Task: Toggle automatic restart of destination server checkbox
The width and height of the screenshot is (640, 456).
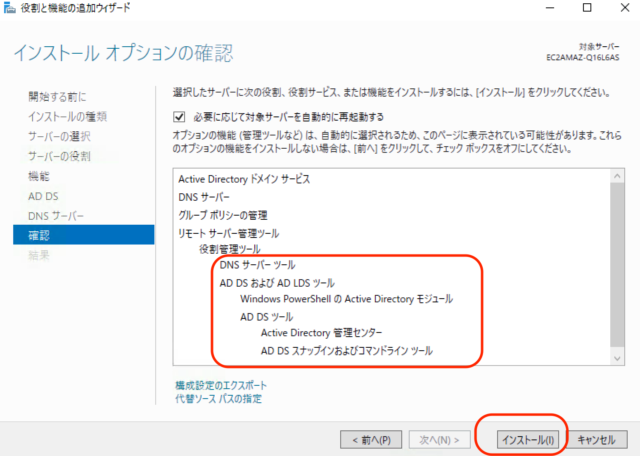Action: click(x=179, y=117)
